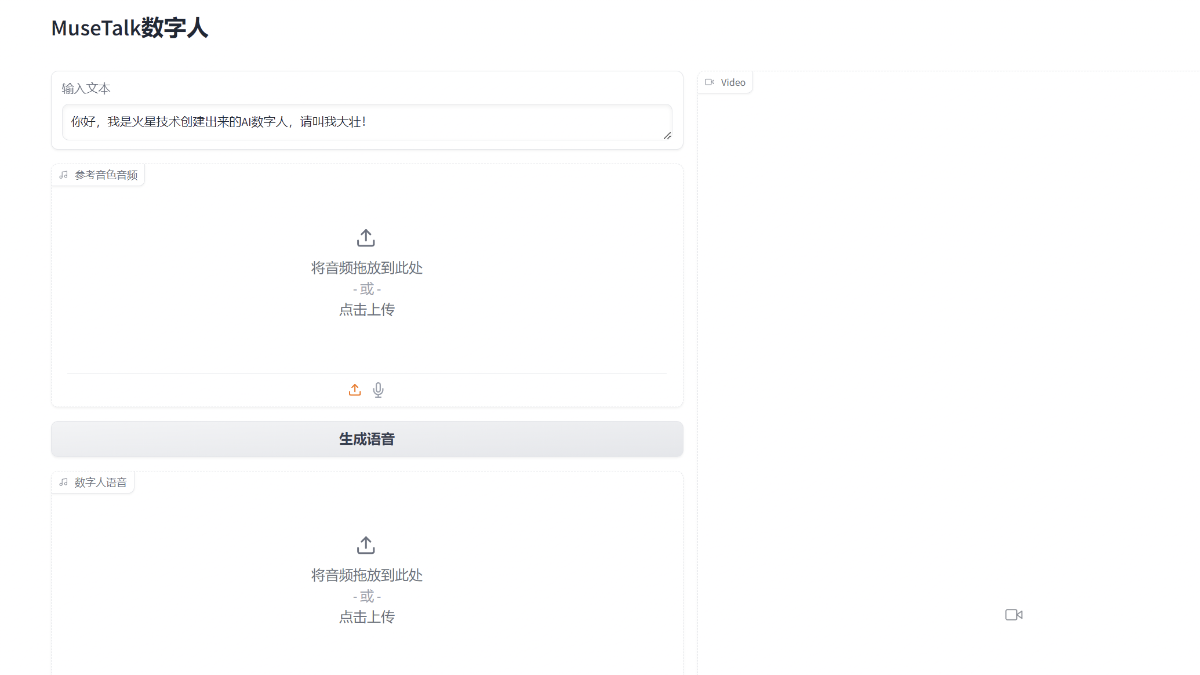Click 点击上传 in 数字人语音 area

[x=367, y=617]
